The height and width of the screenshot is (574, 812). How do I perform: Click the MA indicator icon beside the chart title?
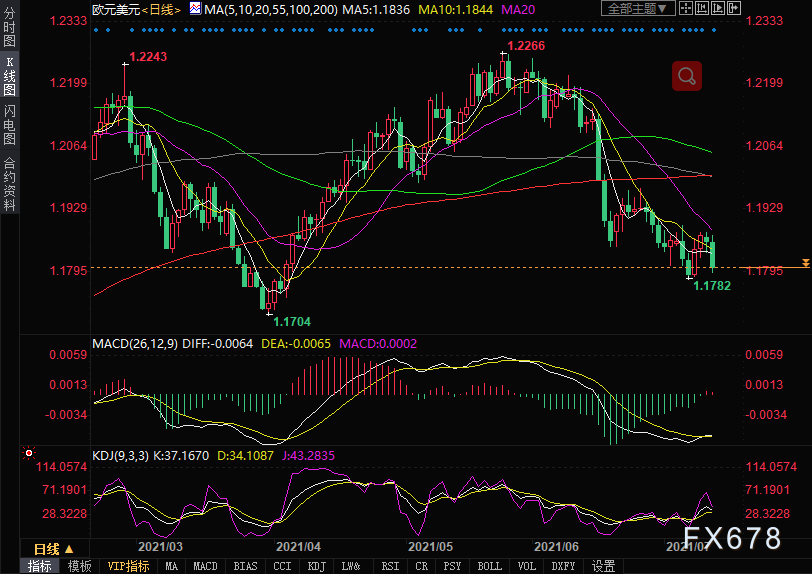[x=195, y=8]
